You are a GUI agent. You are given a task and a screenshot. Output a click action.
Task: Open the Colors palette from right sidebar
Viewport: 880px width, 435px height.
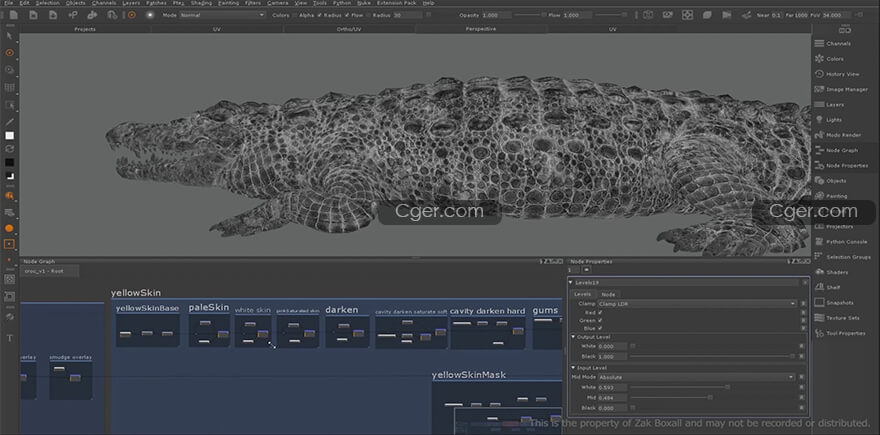(x=835, y=59)
